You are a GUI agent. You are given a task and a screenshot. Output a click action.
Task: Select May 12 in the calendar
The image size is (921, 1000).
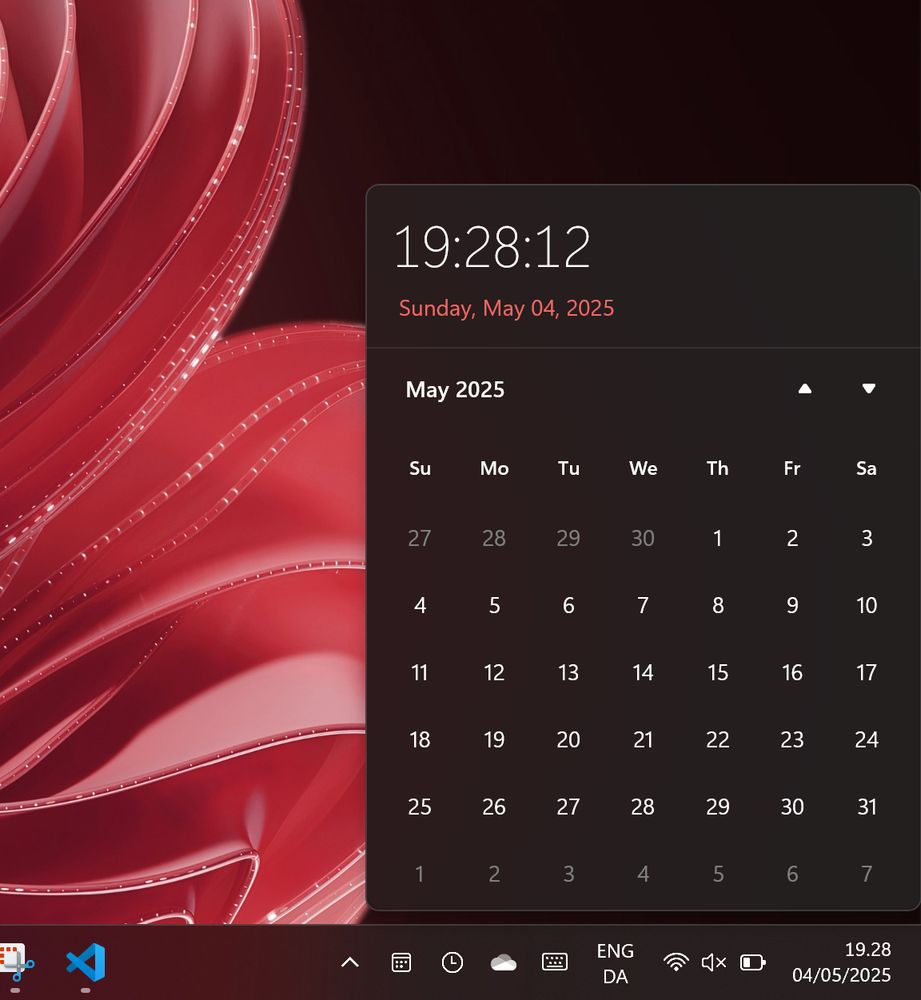[x=494, y=672]
